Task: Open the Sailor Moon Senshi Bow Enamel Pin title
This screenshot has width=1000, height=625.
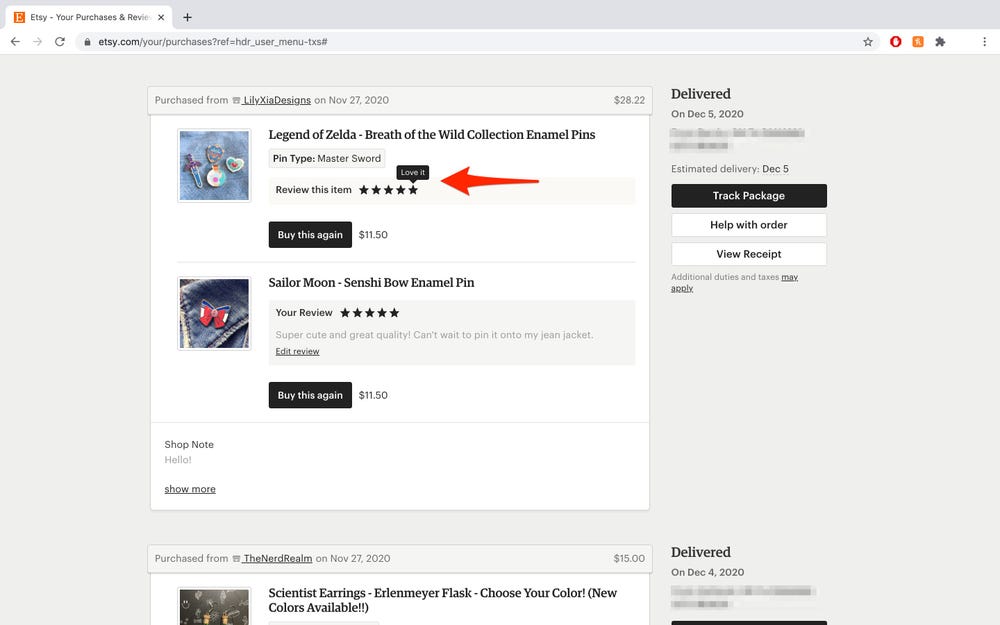Action: point(371,283)
